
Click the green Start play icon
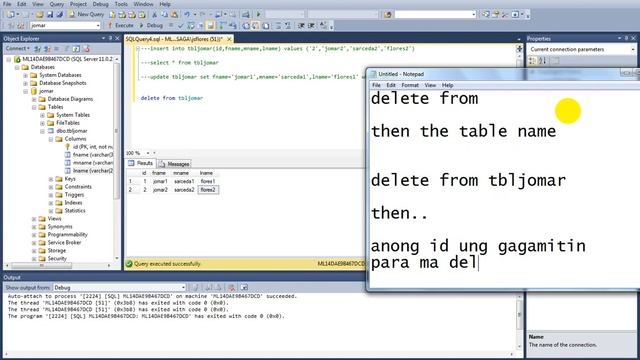click(258, 15)
